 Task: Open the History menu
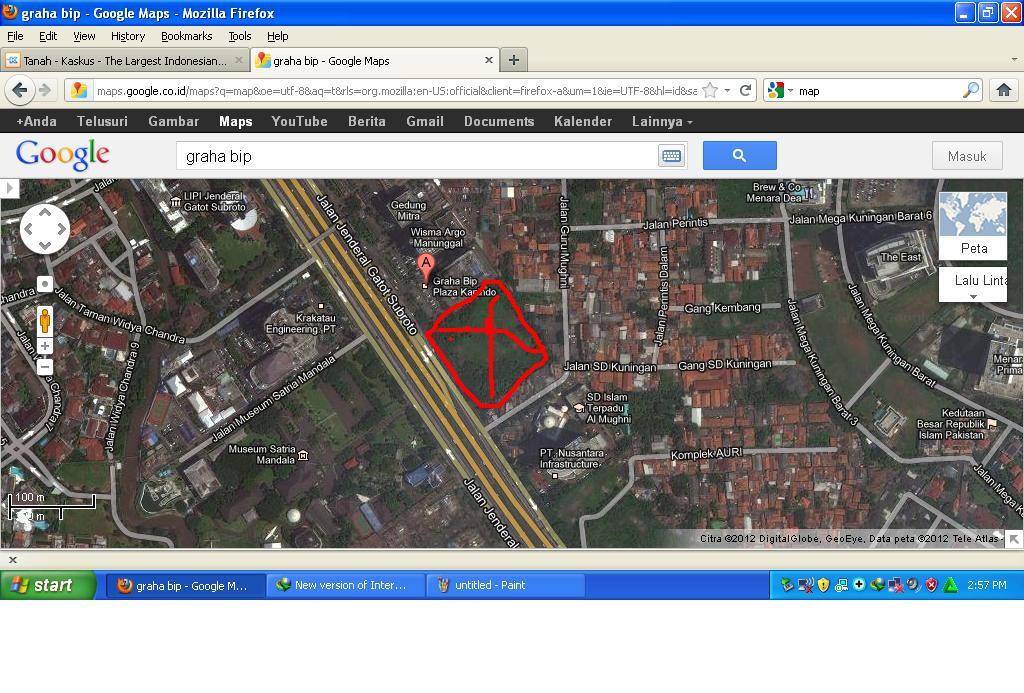127,36
